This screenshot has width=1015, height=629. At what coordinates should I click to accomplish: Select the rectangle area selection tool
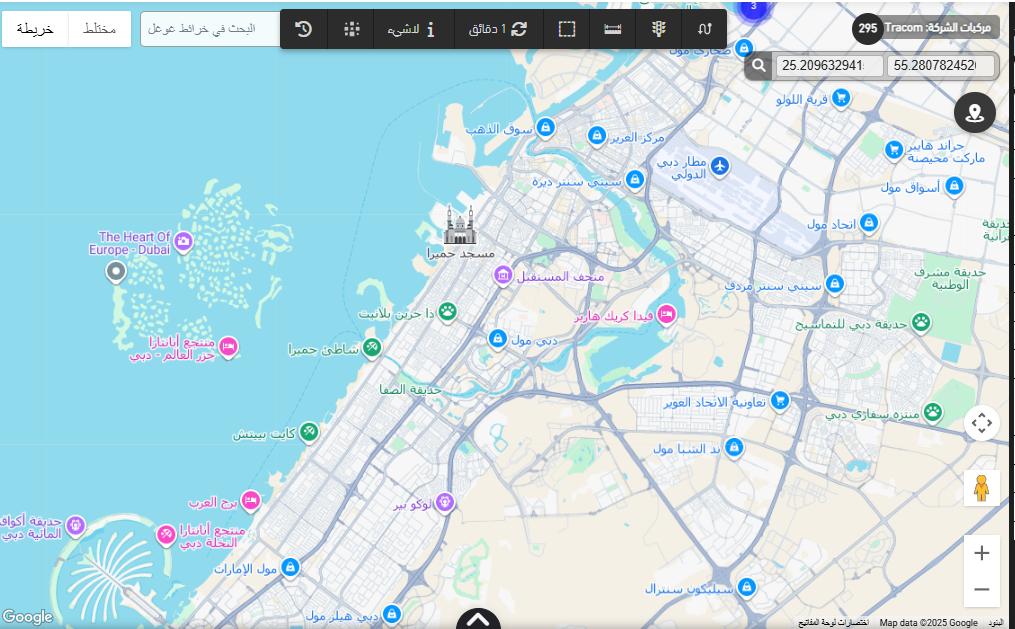pyautogui.click(x=567, y=29)
